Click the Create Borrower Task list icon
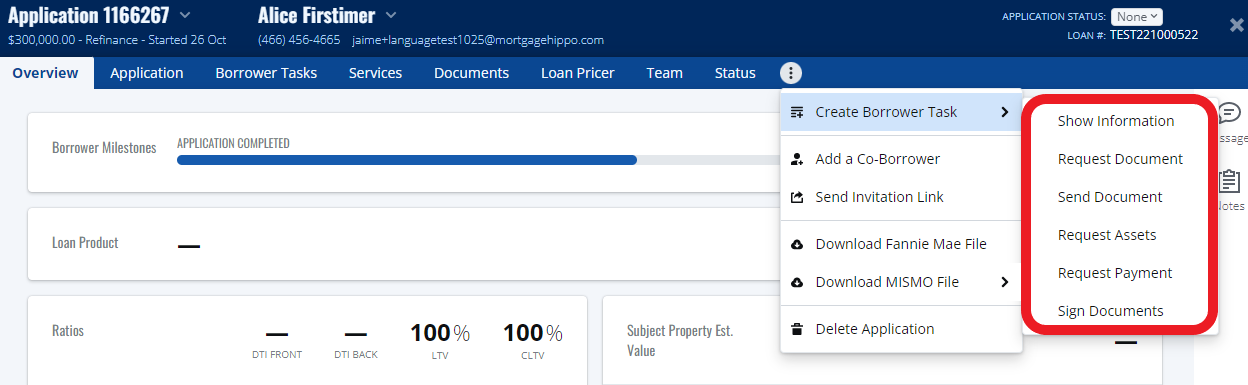This screenshot has width=1248, height=385. [x=797, y=112]
